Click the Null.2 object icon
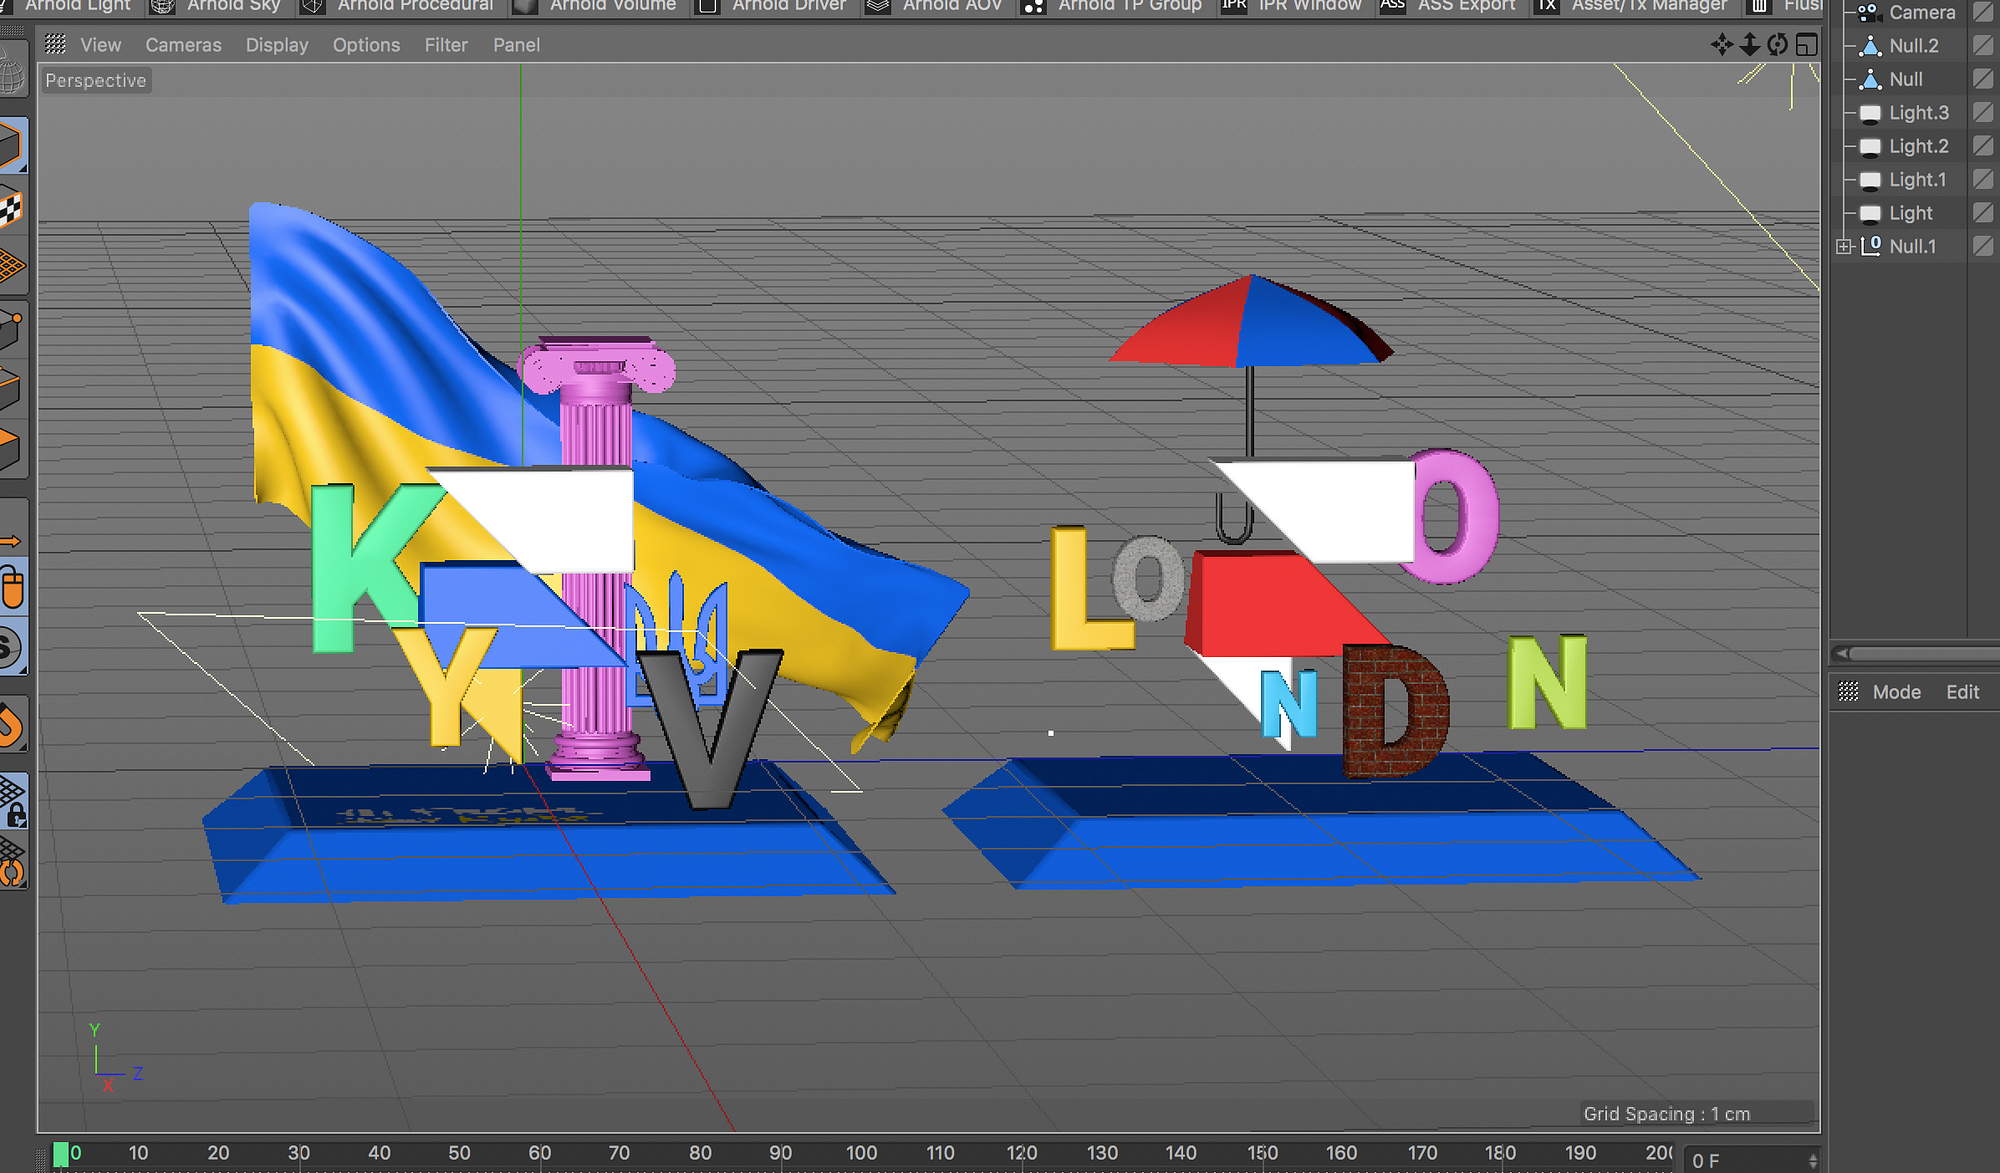The width and height of the screenshot is (2000, 1173). coord(1870,46)
